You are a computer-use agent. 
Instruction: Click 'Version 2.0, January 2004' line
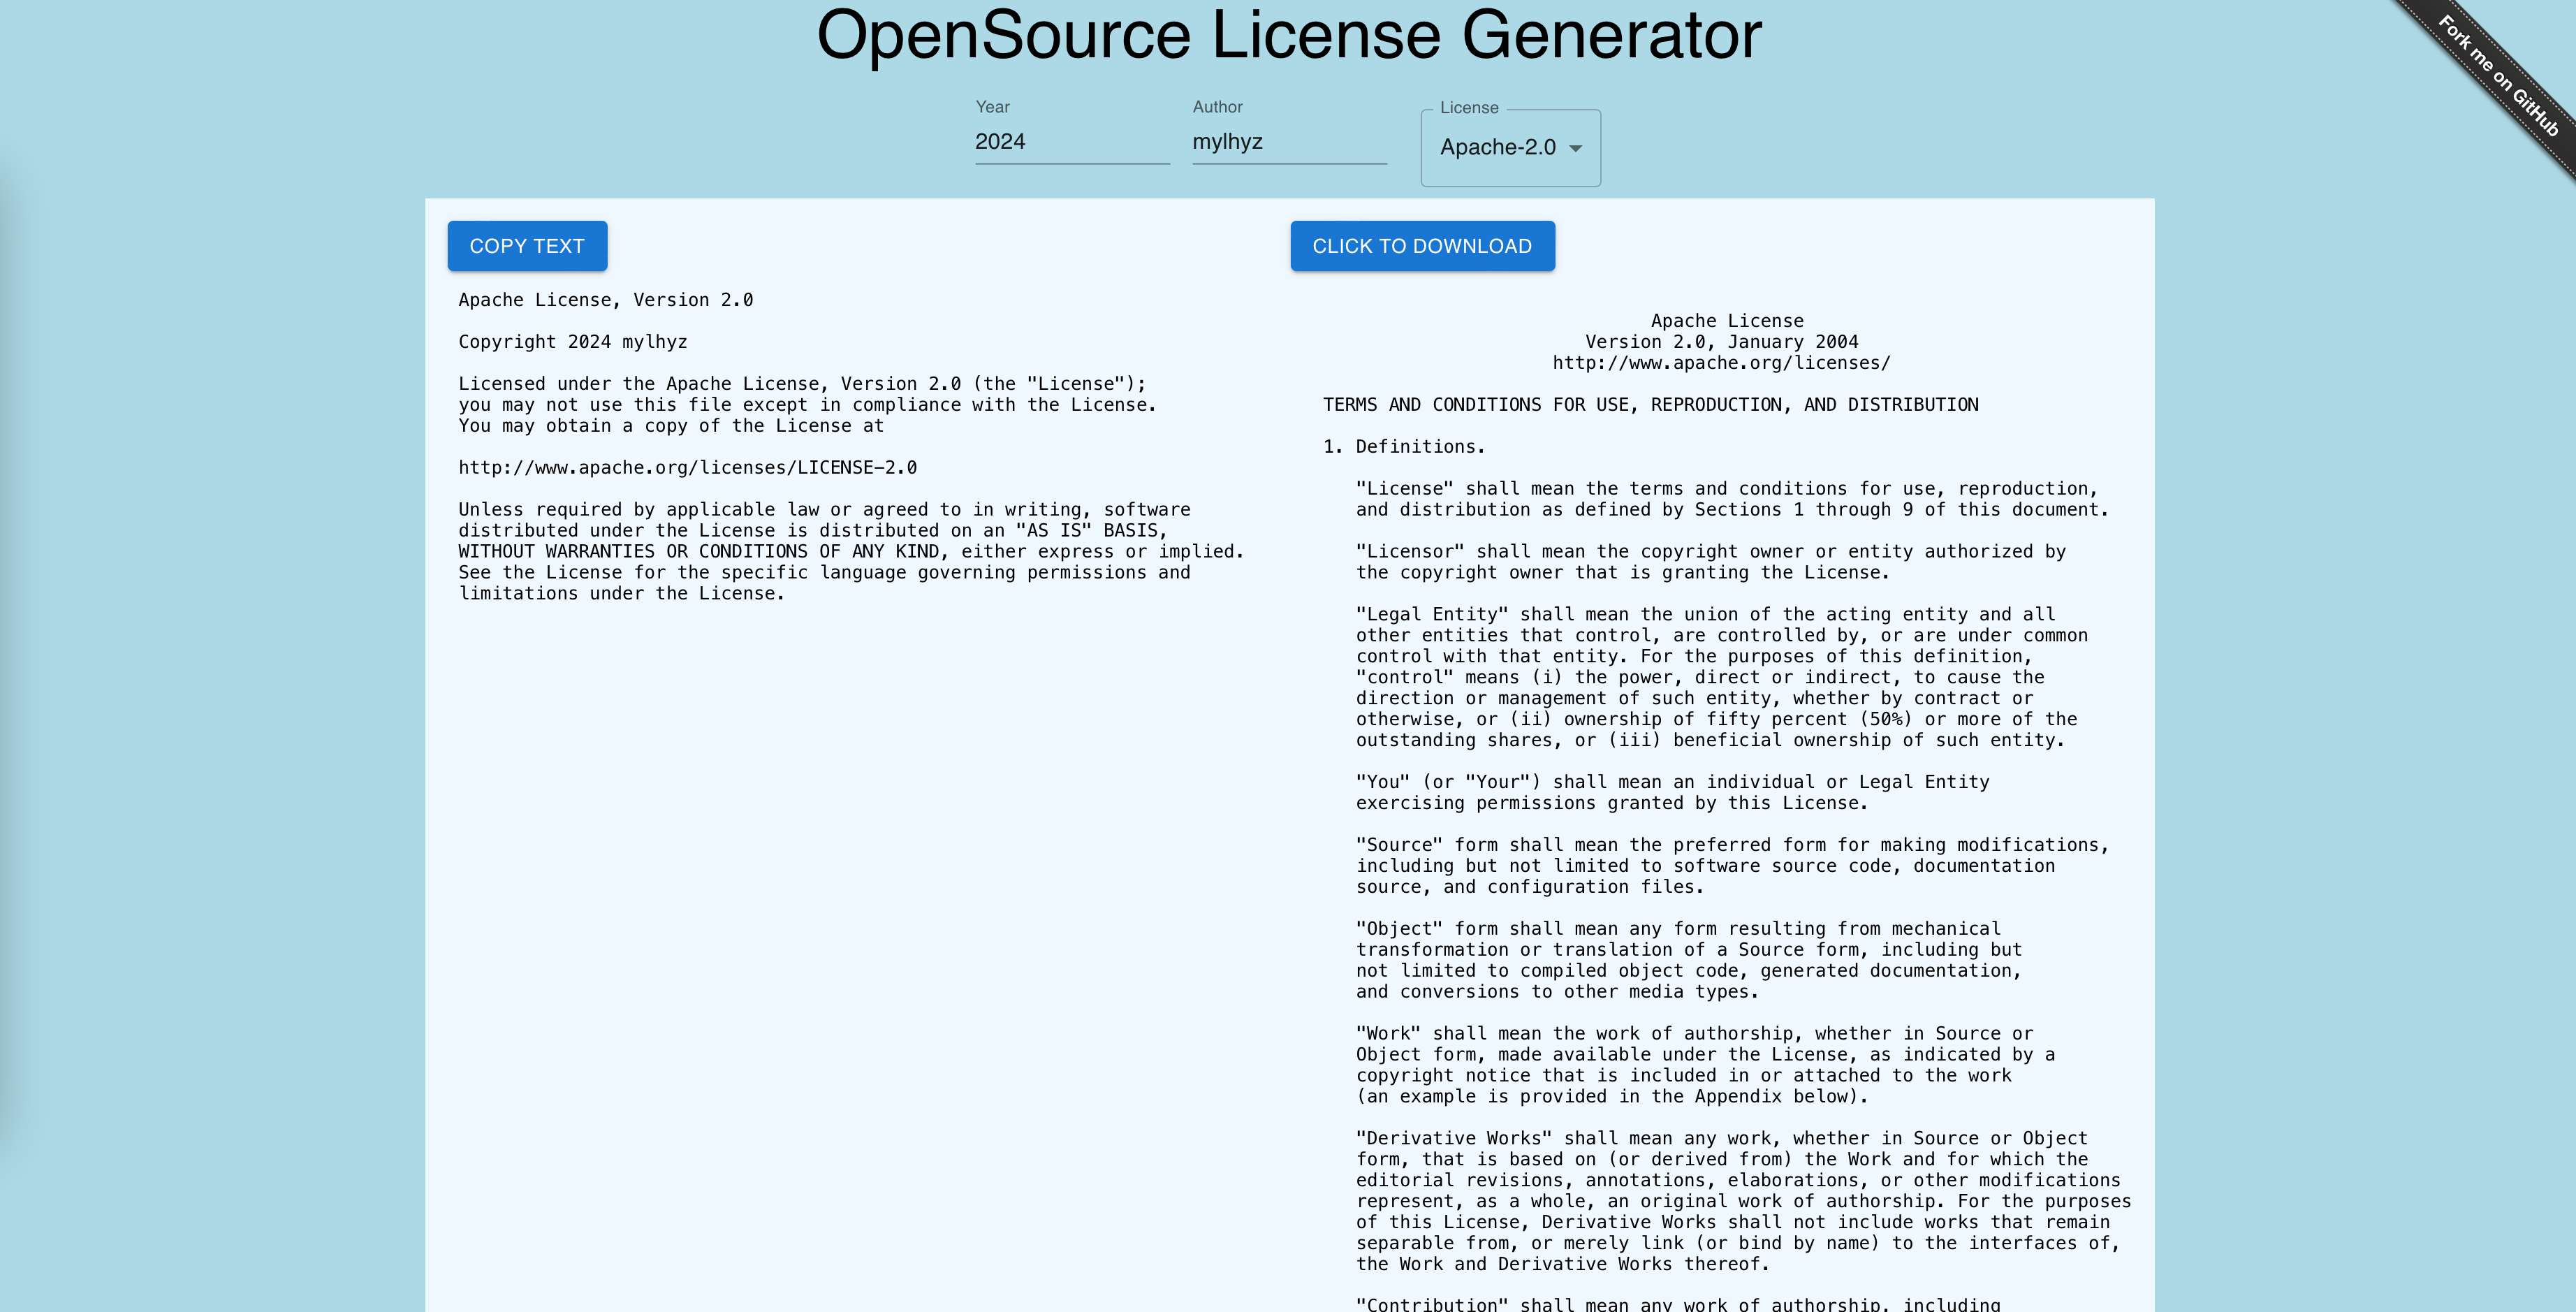coord(1722,342)
